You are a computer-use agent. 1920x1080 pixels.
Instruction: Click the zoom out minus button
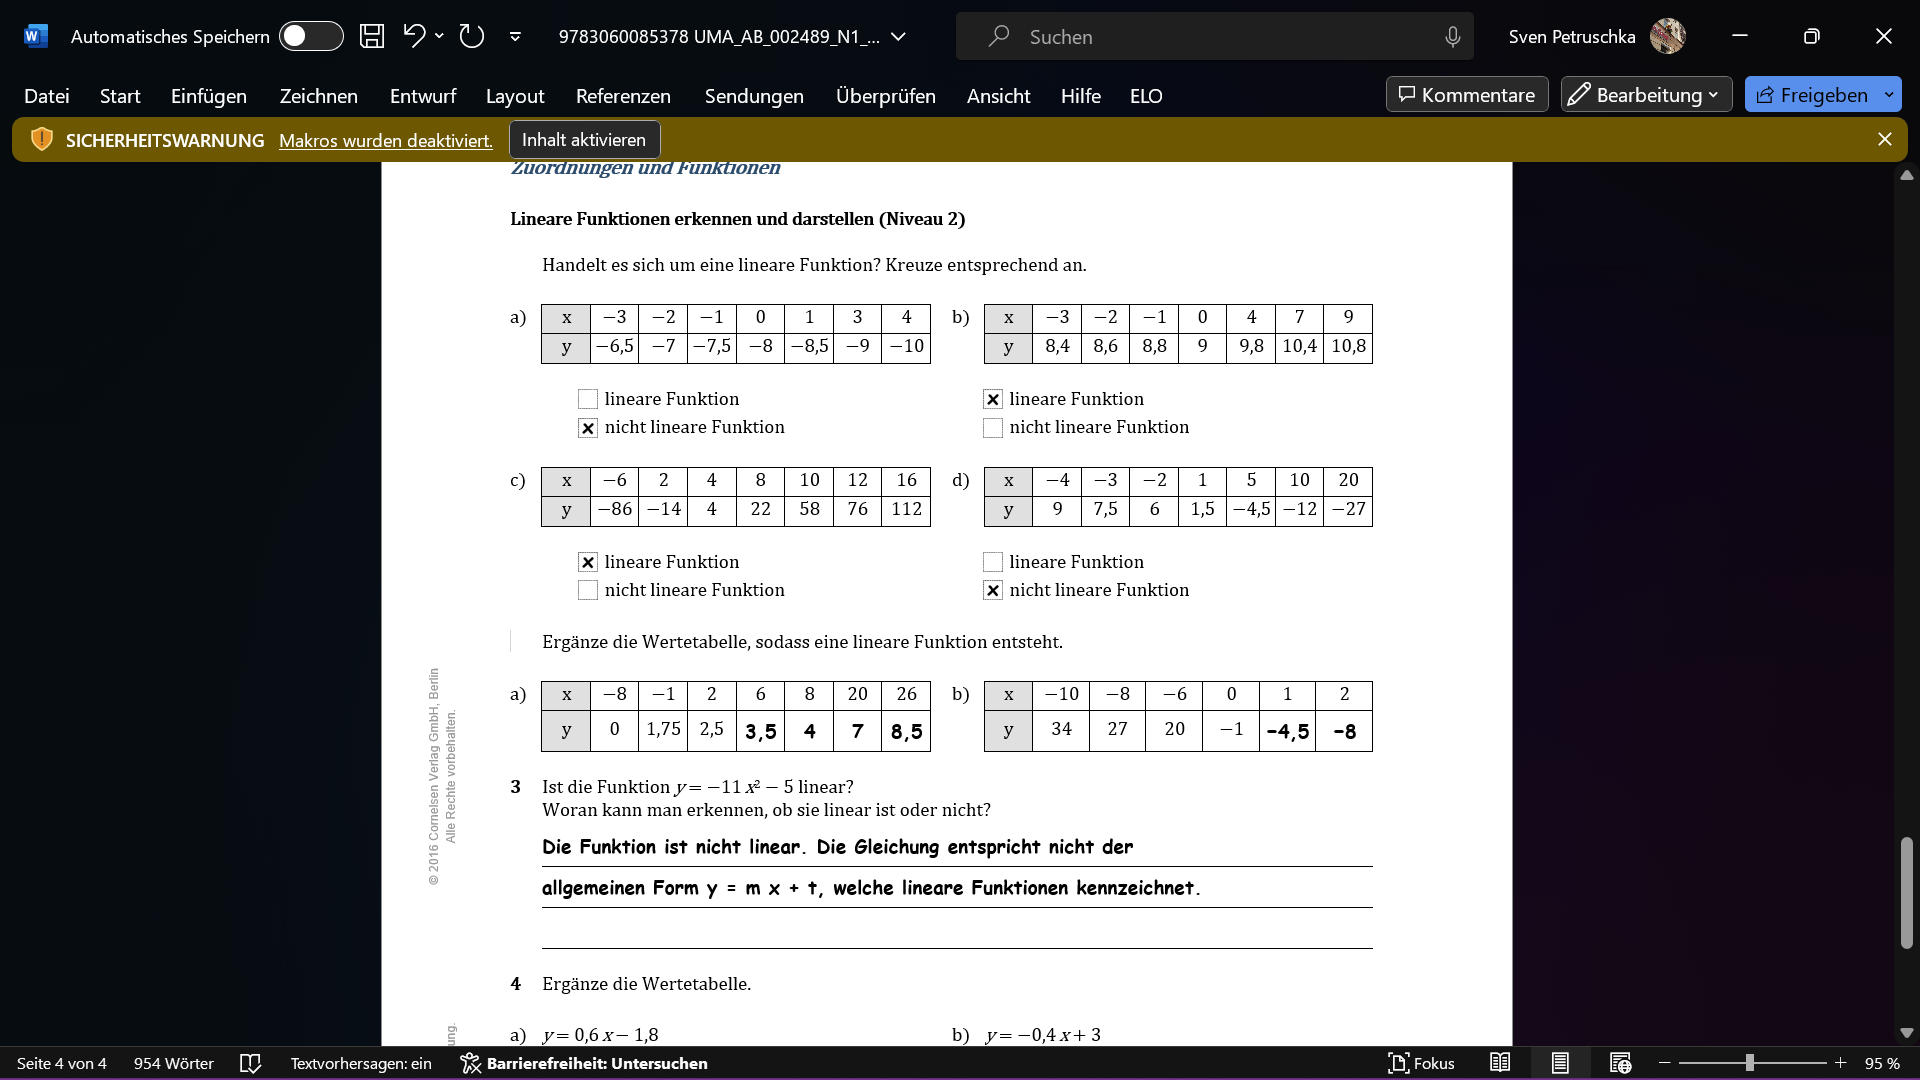click(1664, 1063)
